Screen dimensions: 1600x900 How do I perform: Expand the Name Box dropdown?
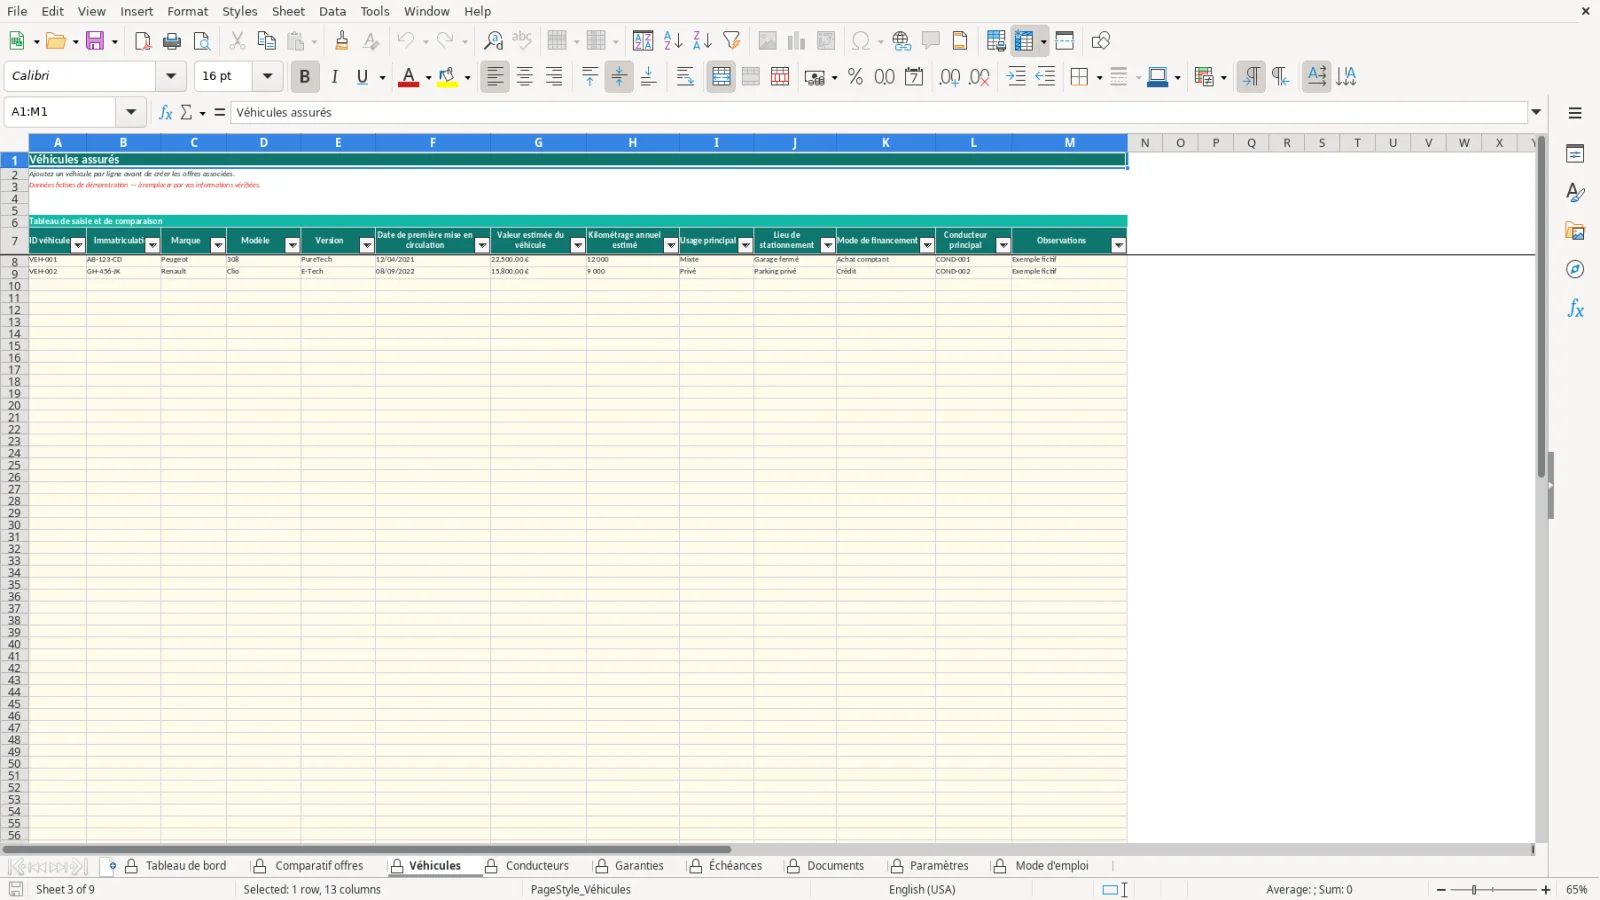coord(131,112)
